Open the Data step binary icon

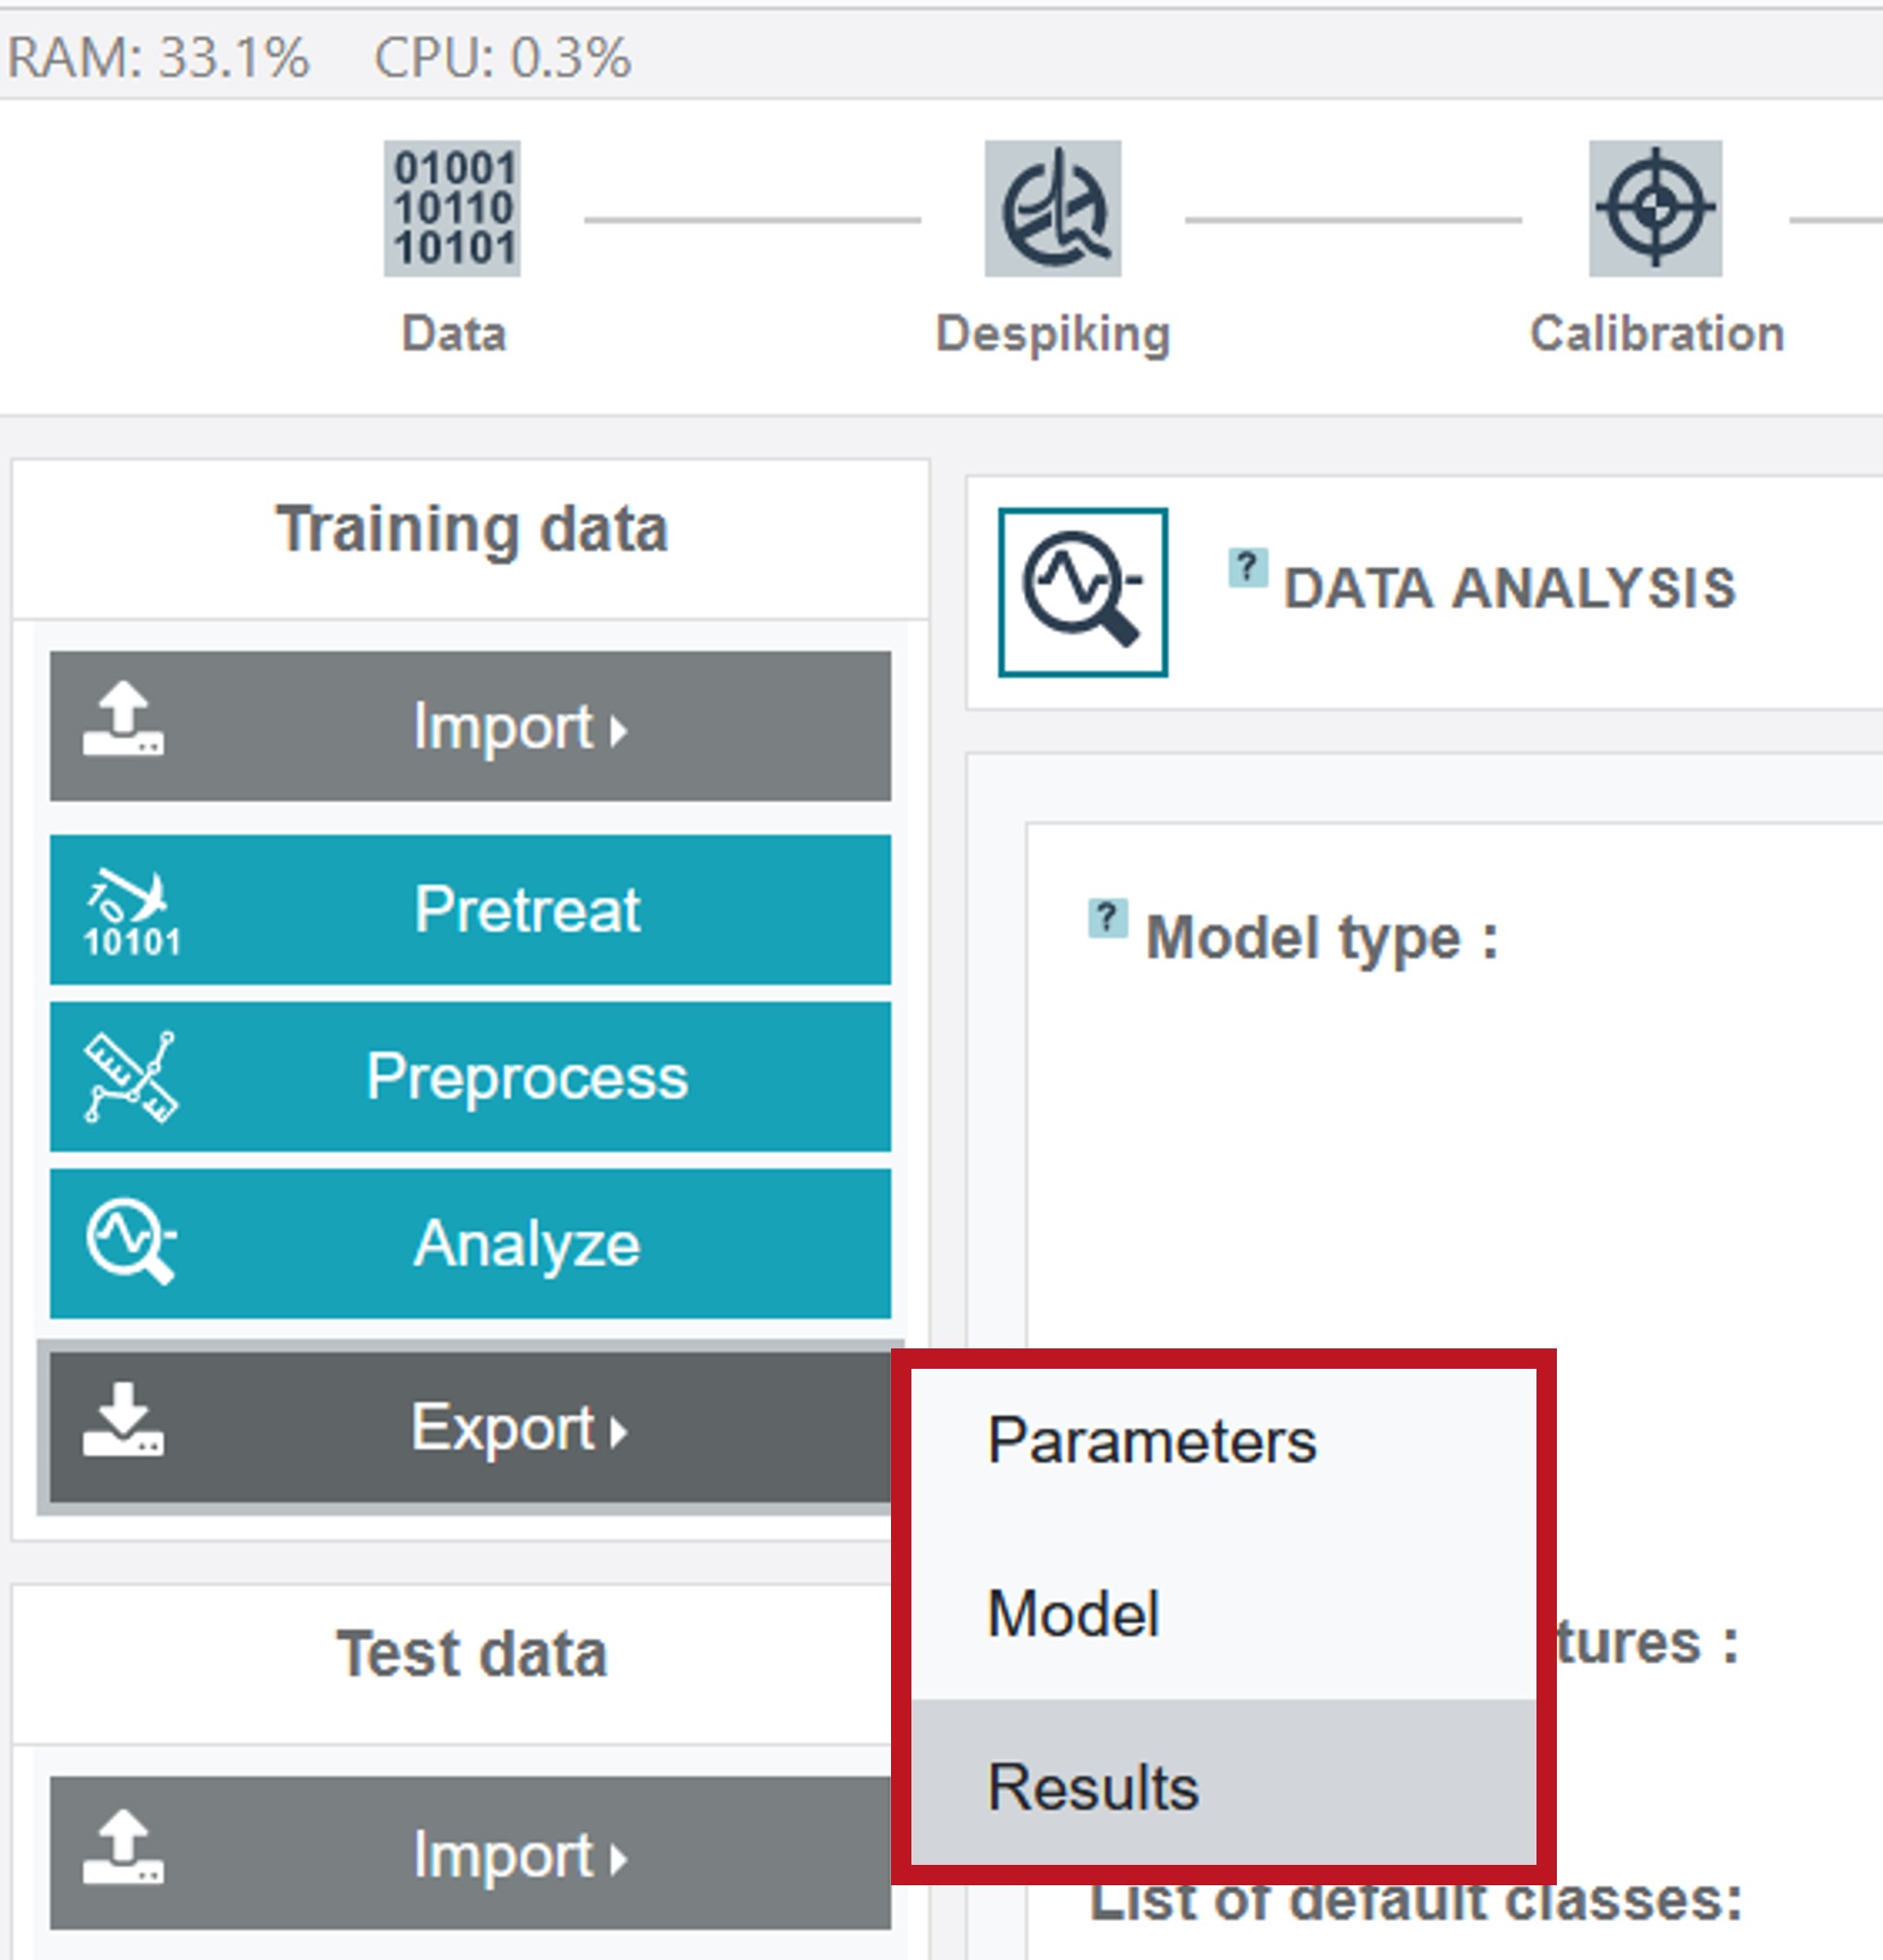pyautogui.click(x=452, y=208)
